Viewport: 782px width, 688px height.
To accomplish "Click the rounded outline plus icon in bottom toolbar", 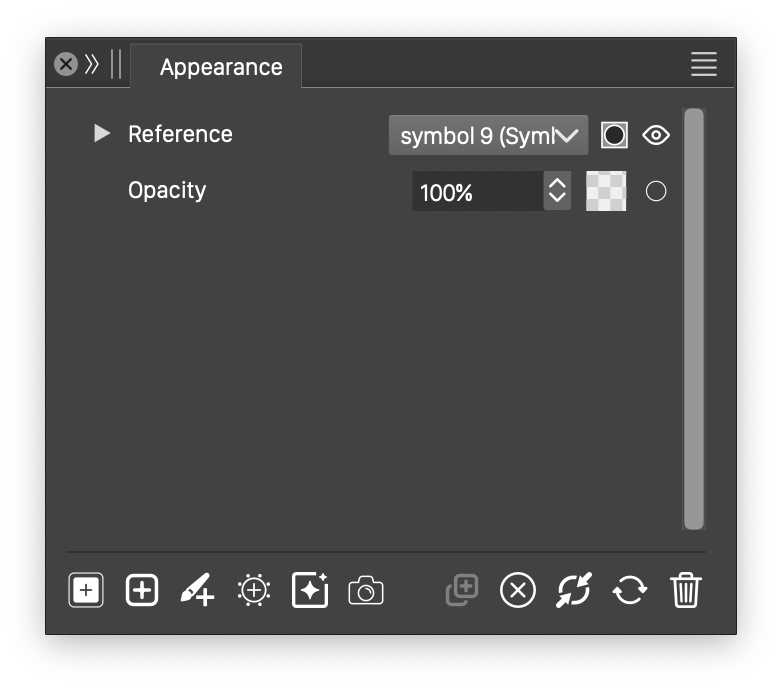I will click(x=142, y=591).
